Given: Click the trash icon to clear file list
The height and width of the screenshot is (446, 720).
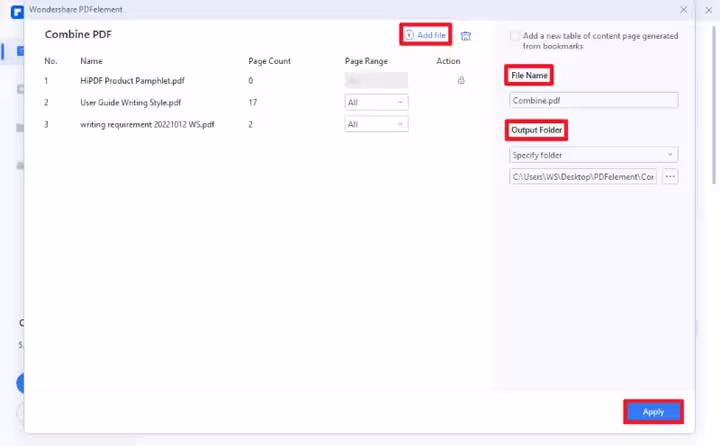Looking at the screenshot, I should coord(466,36).
